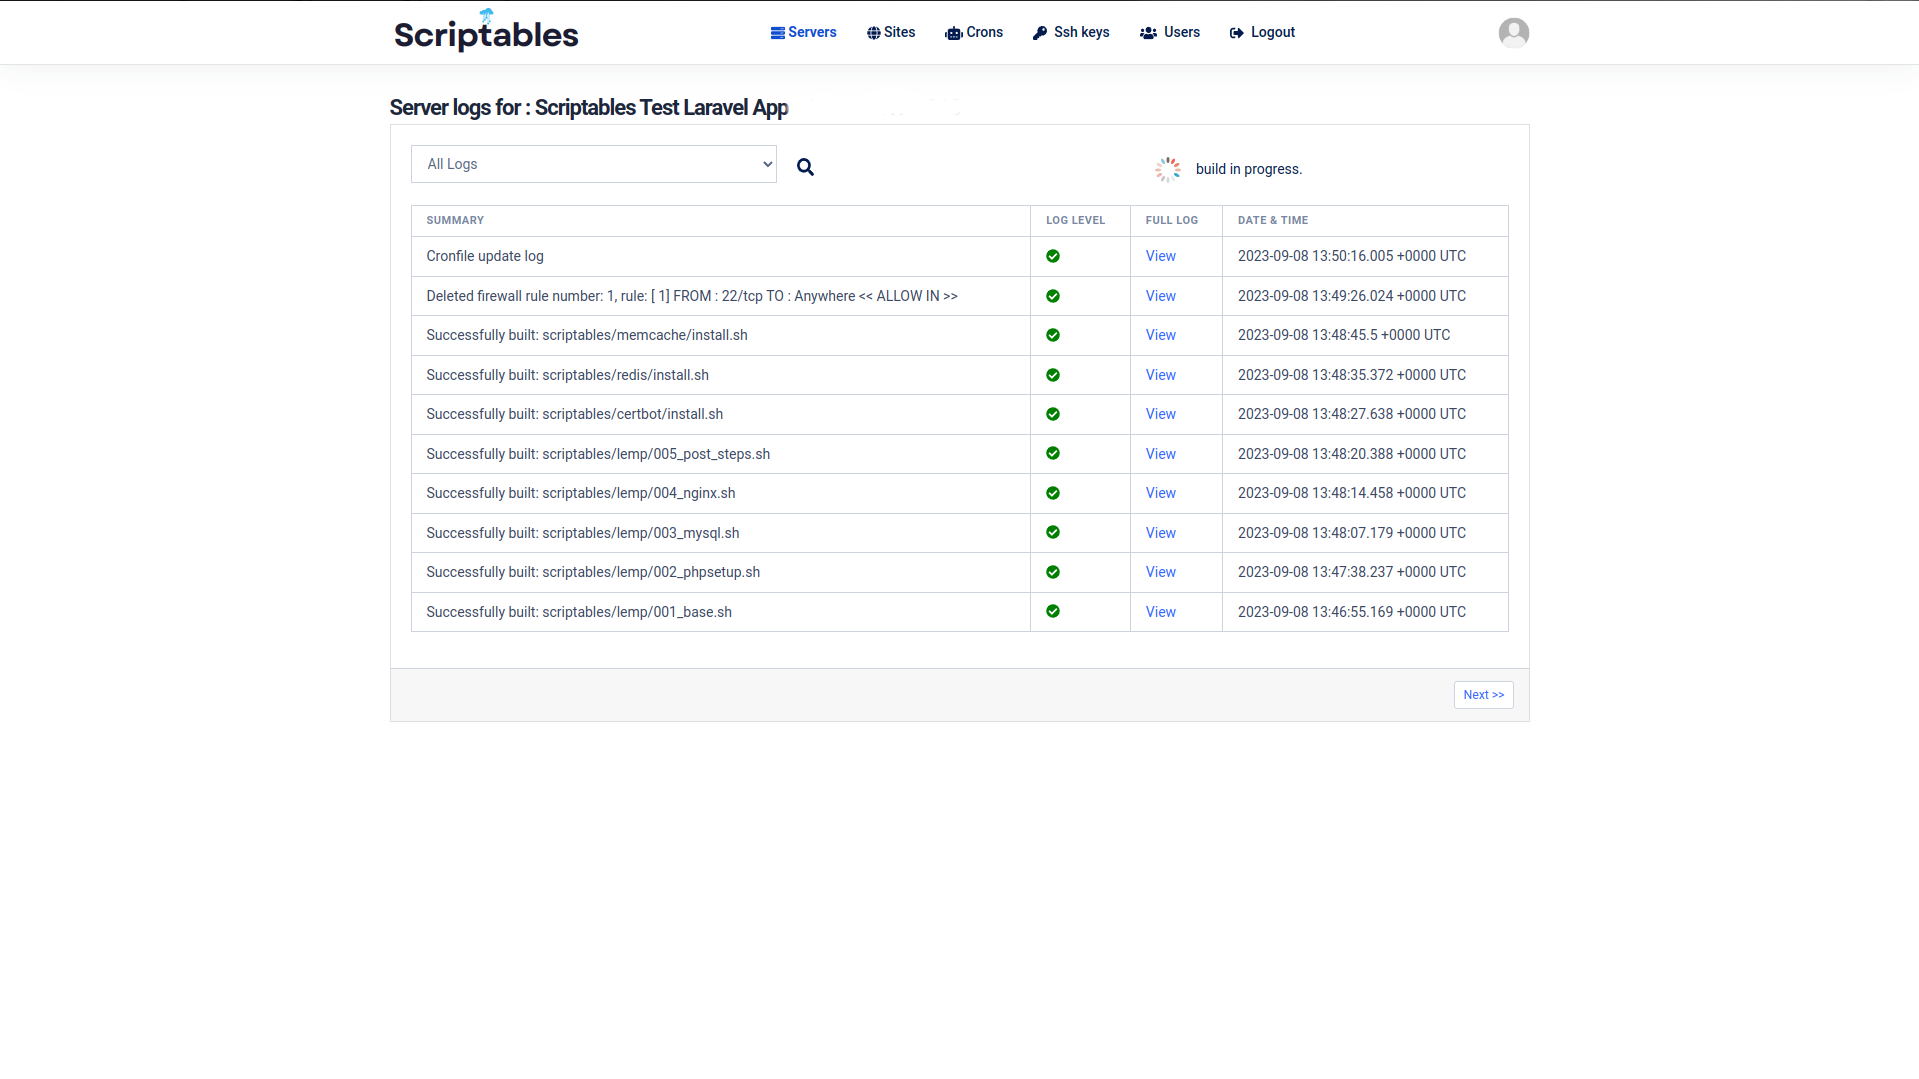Click green check icon for 003_mysql.sh row

pyautogui.click(x=1053, y=532)
